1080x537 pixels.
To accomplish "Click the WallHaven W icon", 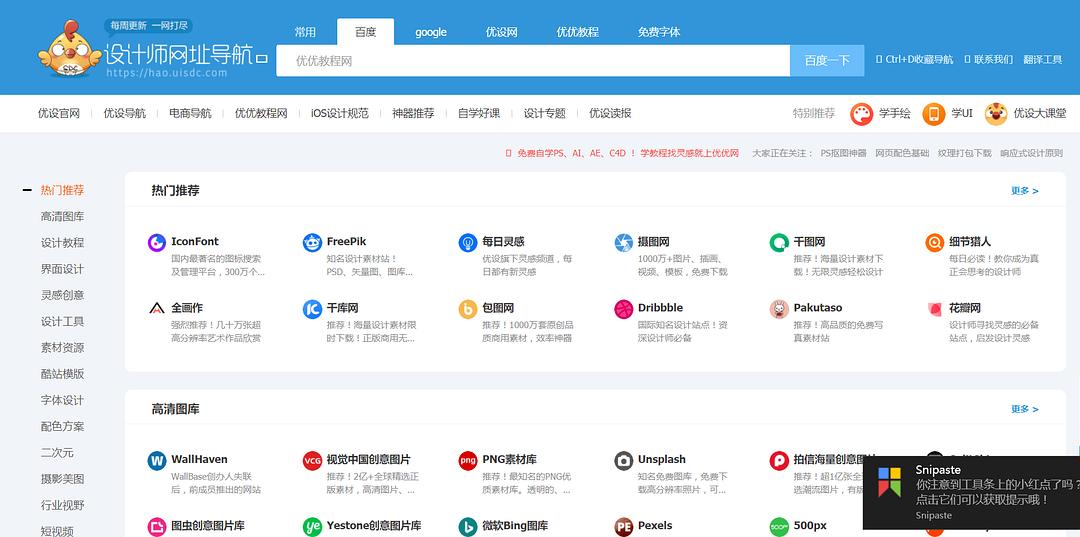I will (x=157, y=461).
